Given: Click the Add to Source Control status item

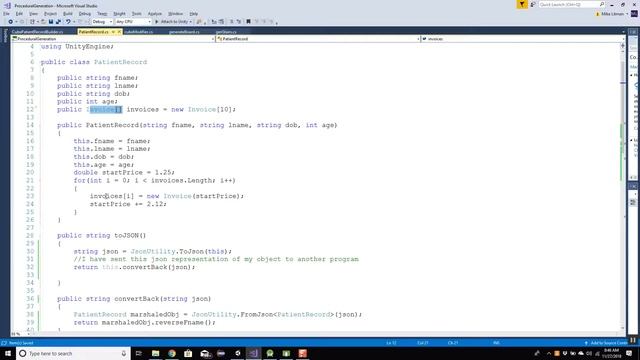Looking at the screenshot, I should (606, 343).
